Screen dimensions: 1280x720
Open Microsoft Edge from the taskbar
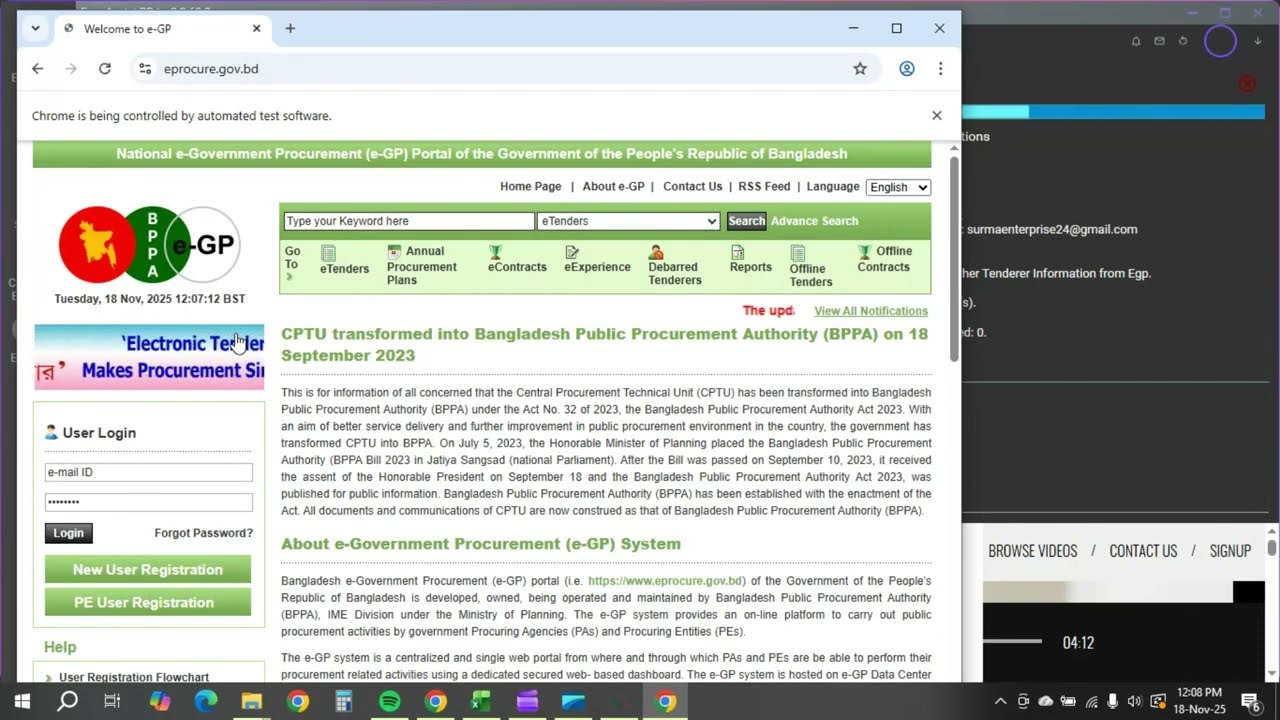[205, 701]
